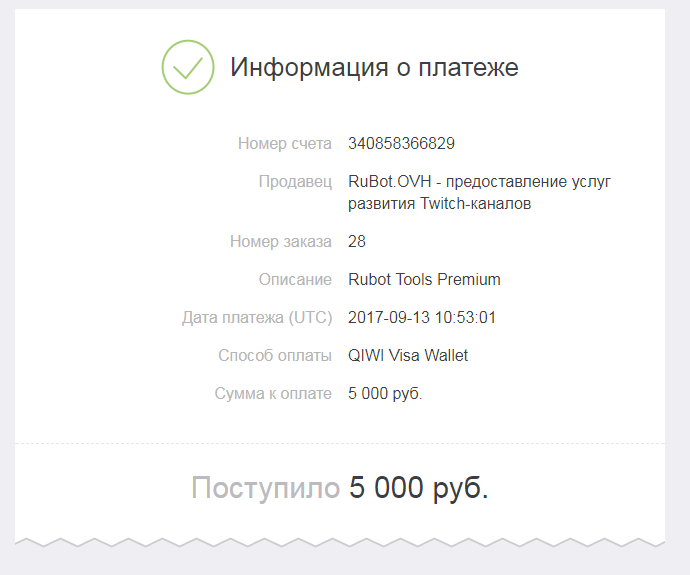Click the "QIWI Visa Wallet" payment method
Viewport: 690px width, 575px height.
(408, 355)
